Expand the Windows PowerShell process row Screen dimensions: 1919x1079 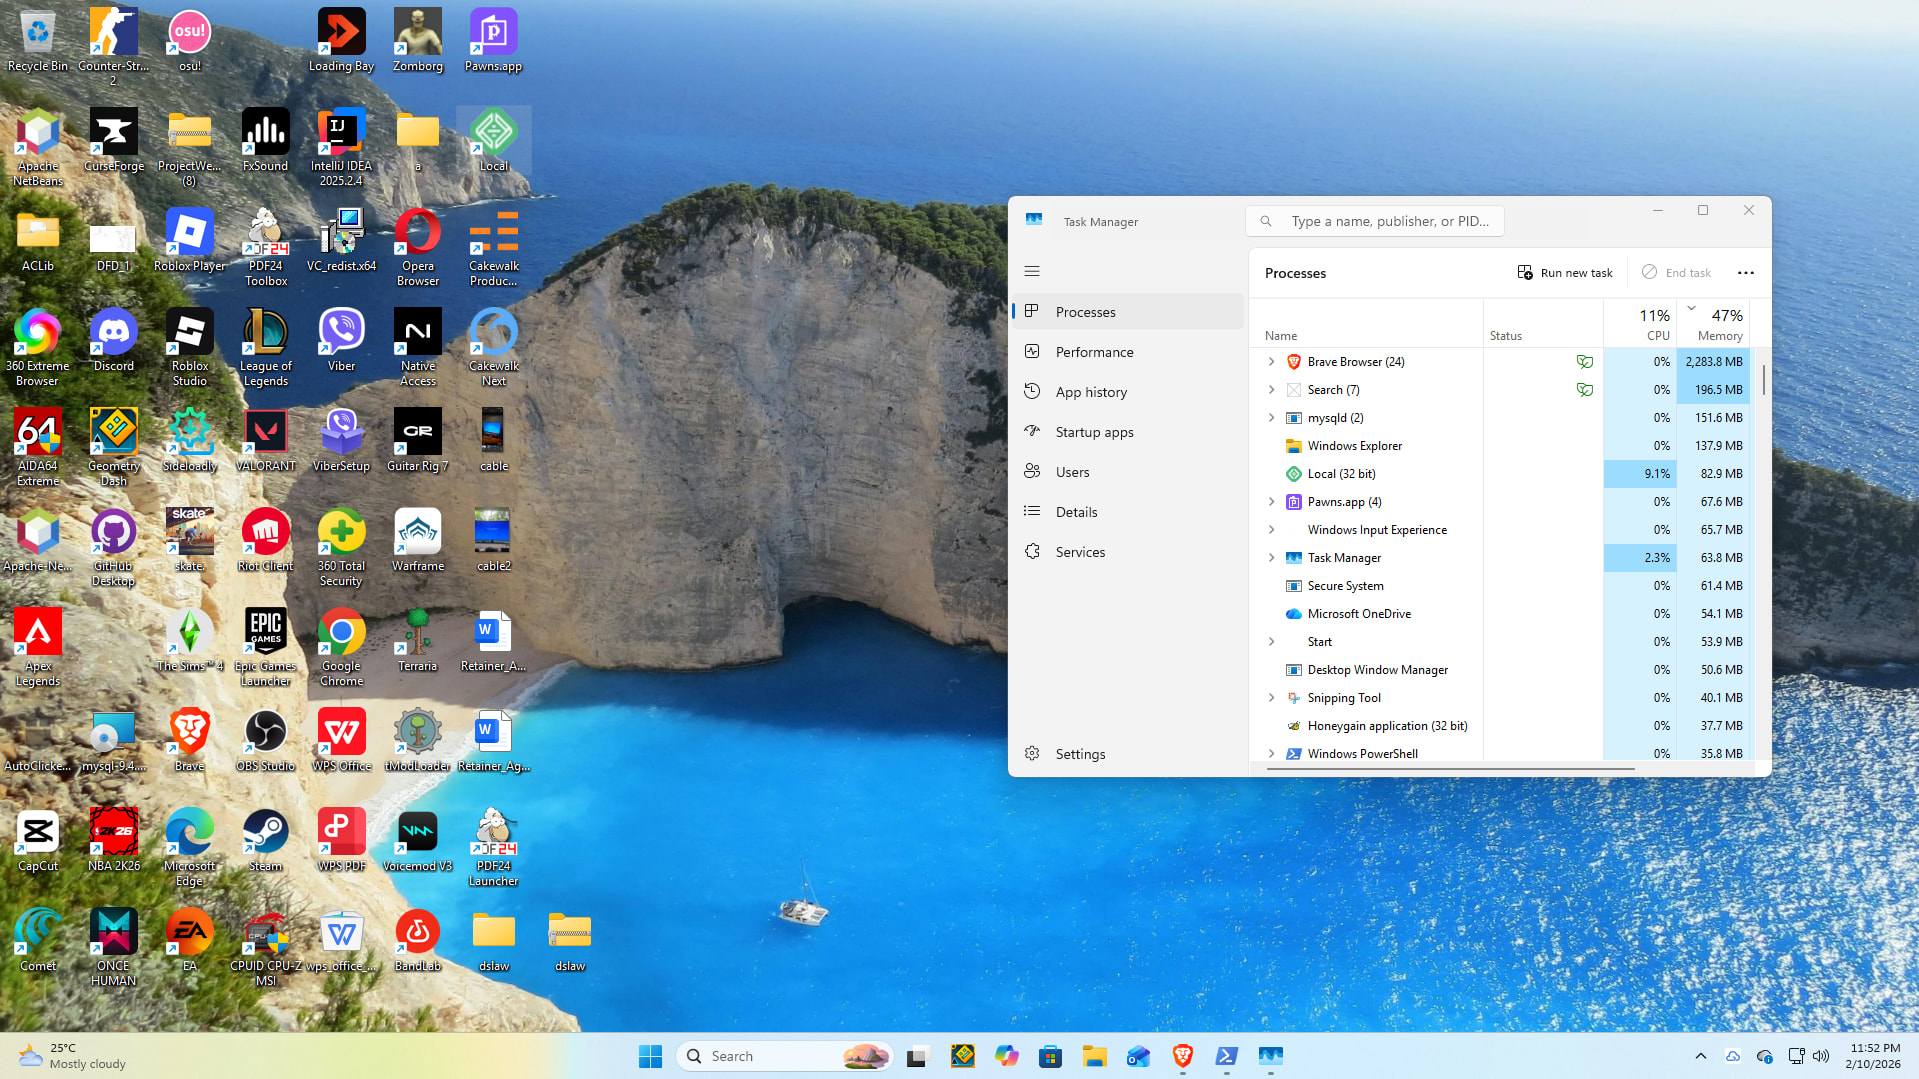point(1271,754)
